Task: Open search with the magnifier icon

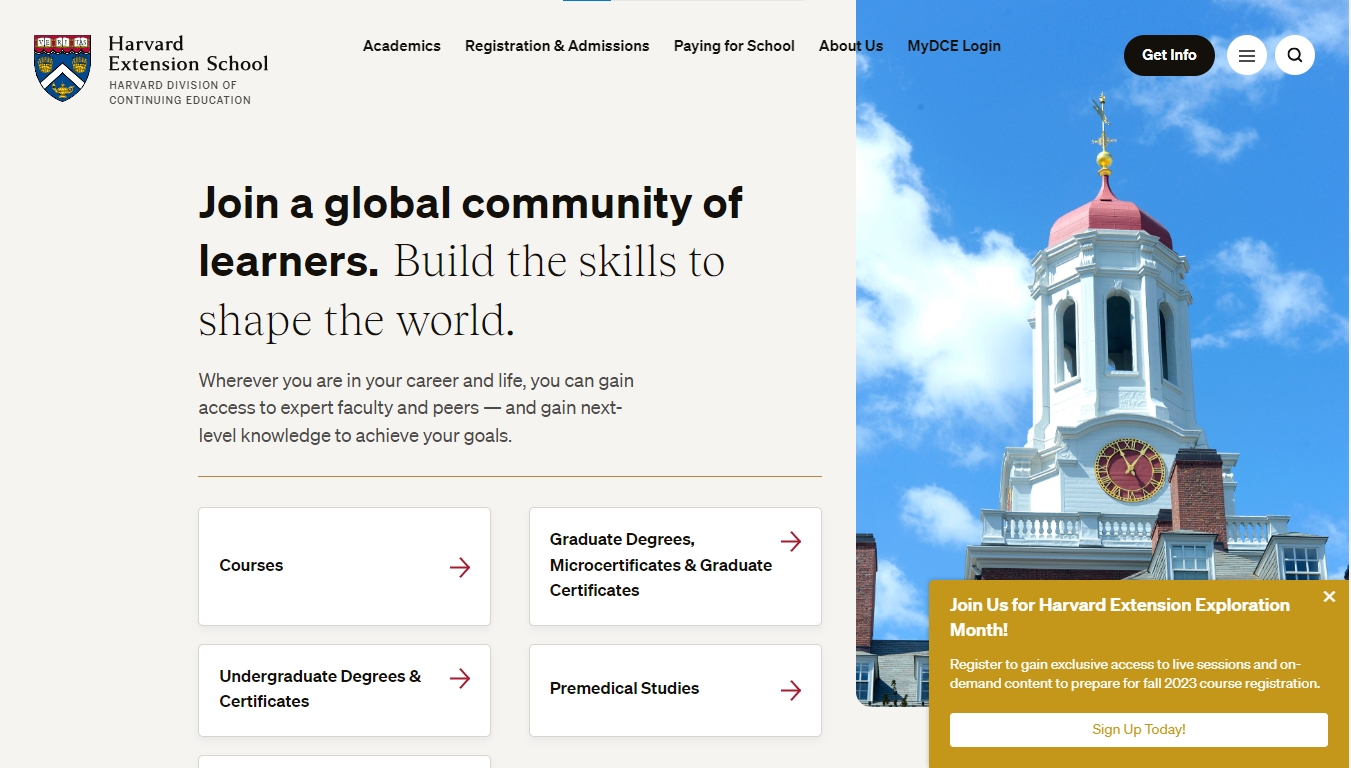Action: pos(1295,56)
